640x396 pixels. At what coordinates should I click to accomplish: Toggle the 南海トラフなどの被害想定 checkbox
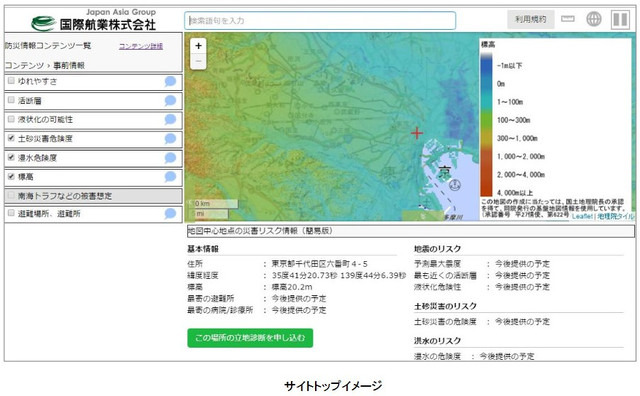[11, 195]
